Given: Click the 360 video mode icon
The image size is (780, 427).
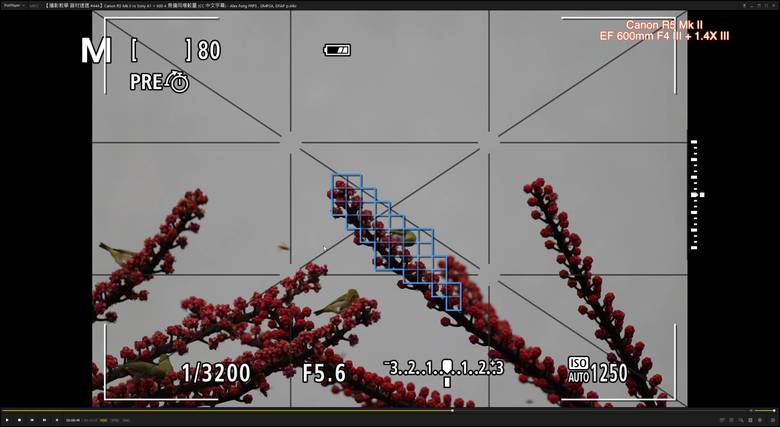Looking at the screenshot, I should coord(722,420).
